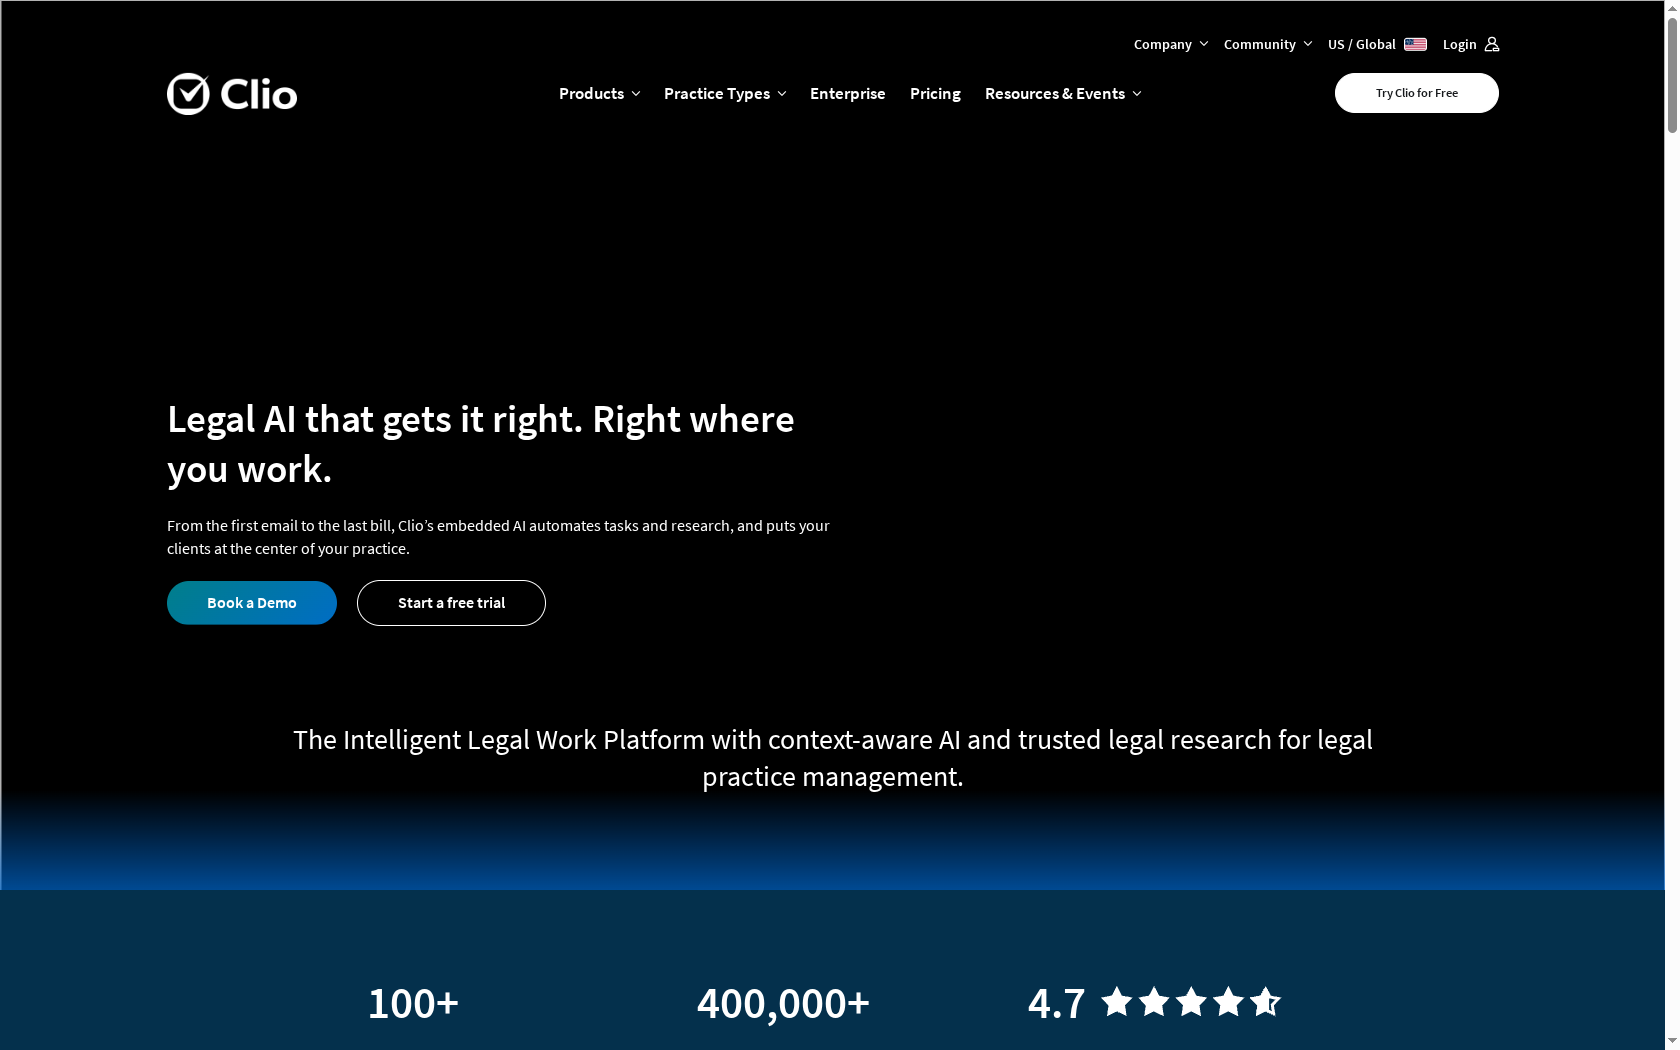This screenshot has width=1680, height=1050.
Task: Click the Start a free trial button
Action: point(450,602)
